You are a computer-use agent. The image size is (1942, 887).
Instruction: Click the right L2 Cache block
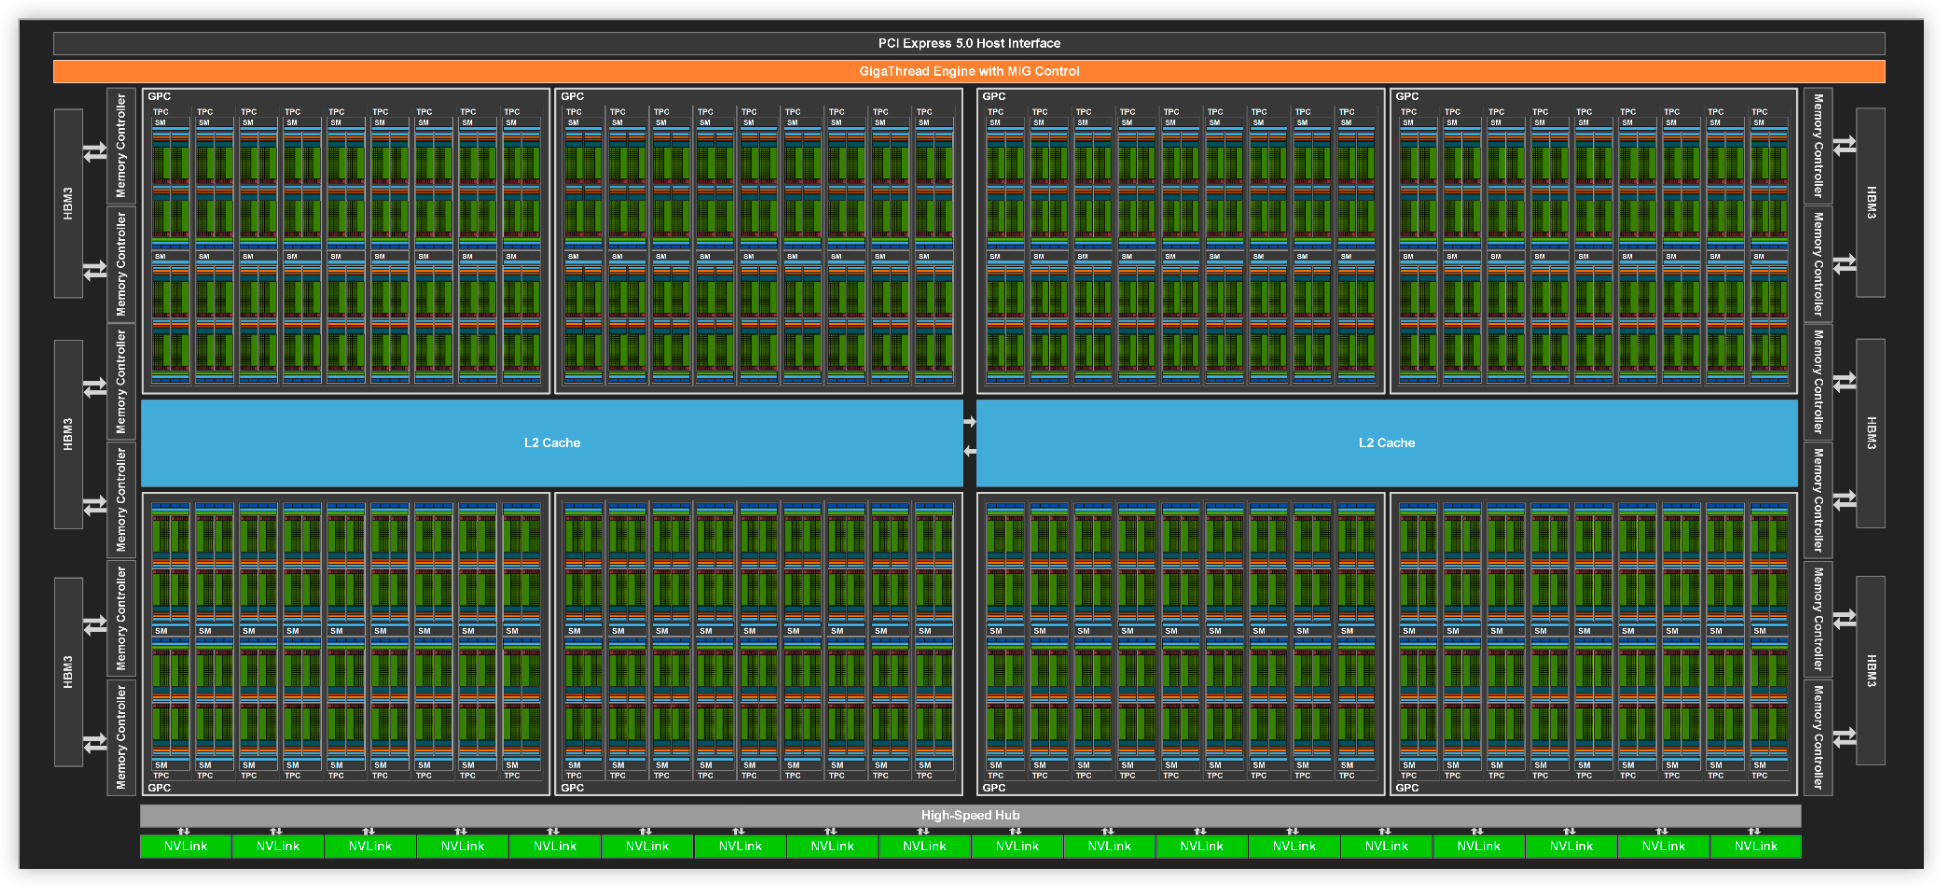point(1387,443)
